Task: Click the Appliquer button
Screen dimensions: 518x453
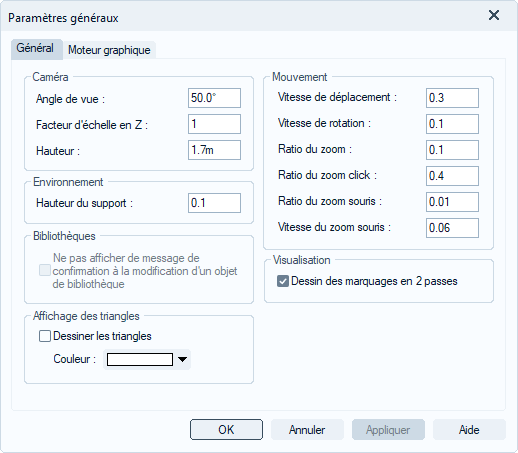Action: (x=388, y=429)
